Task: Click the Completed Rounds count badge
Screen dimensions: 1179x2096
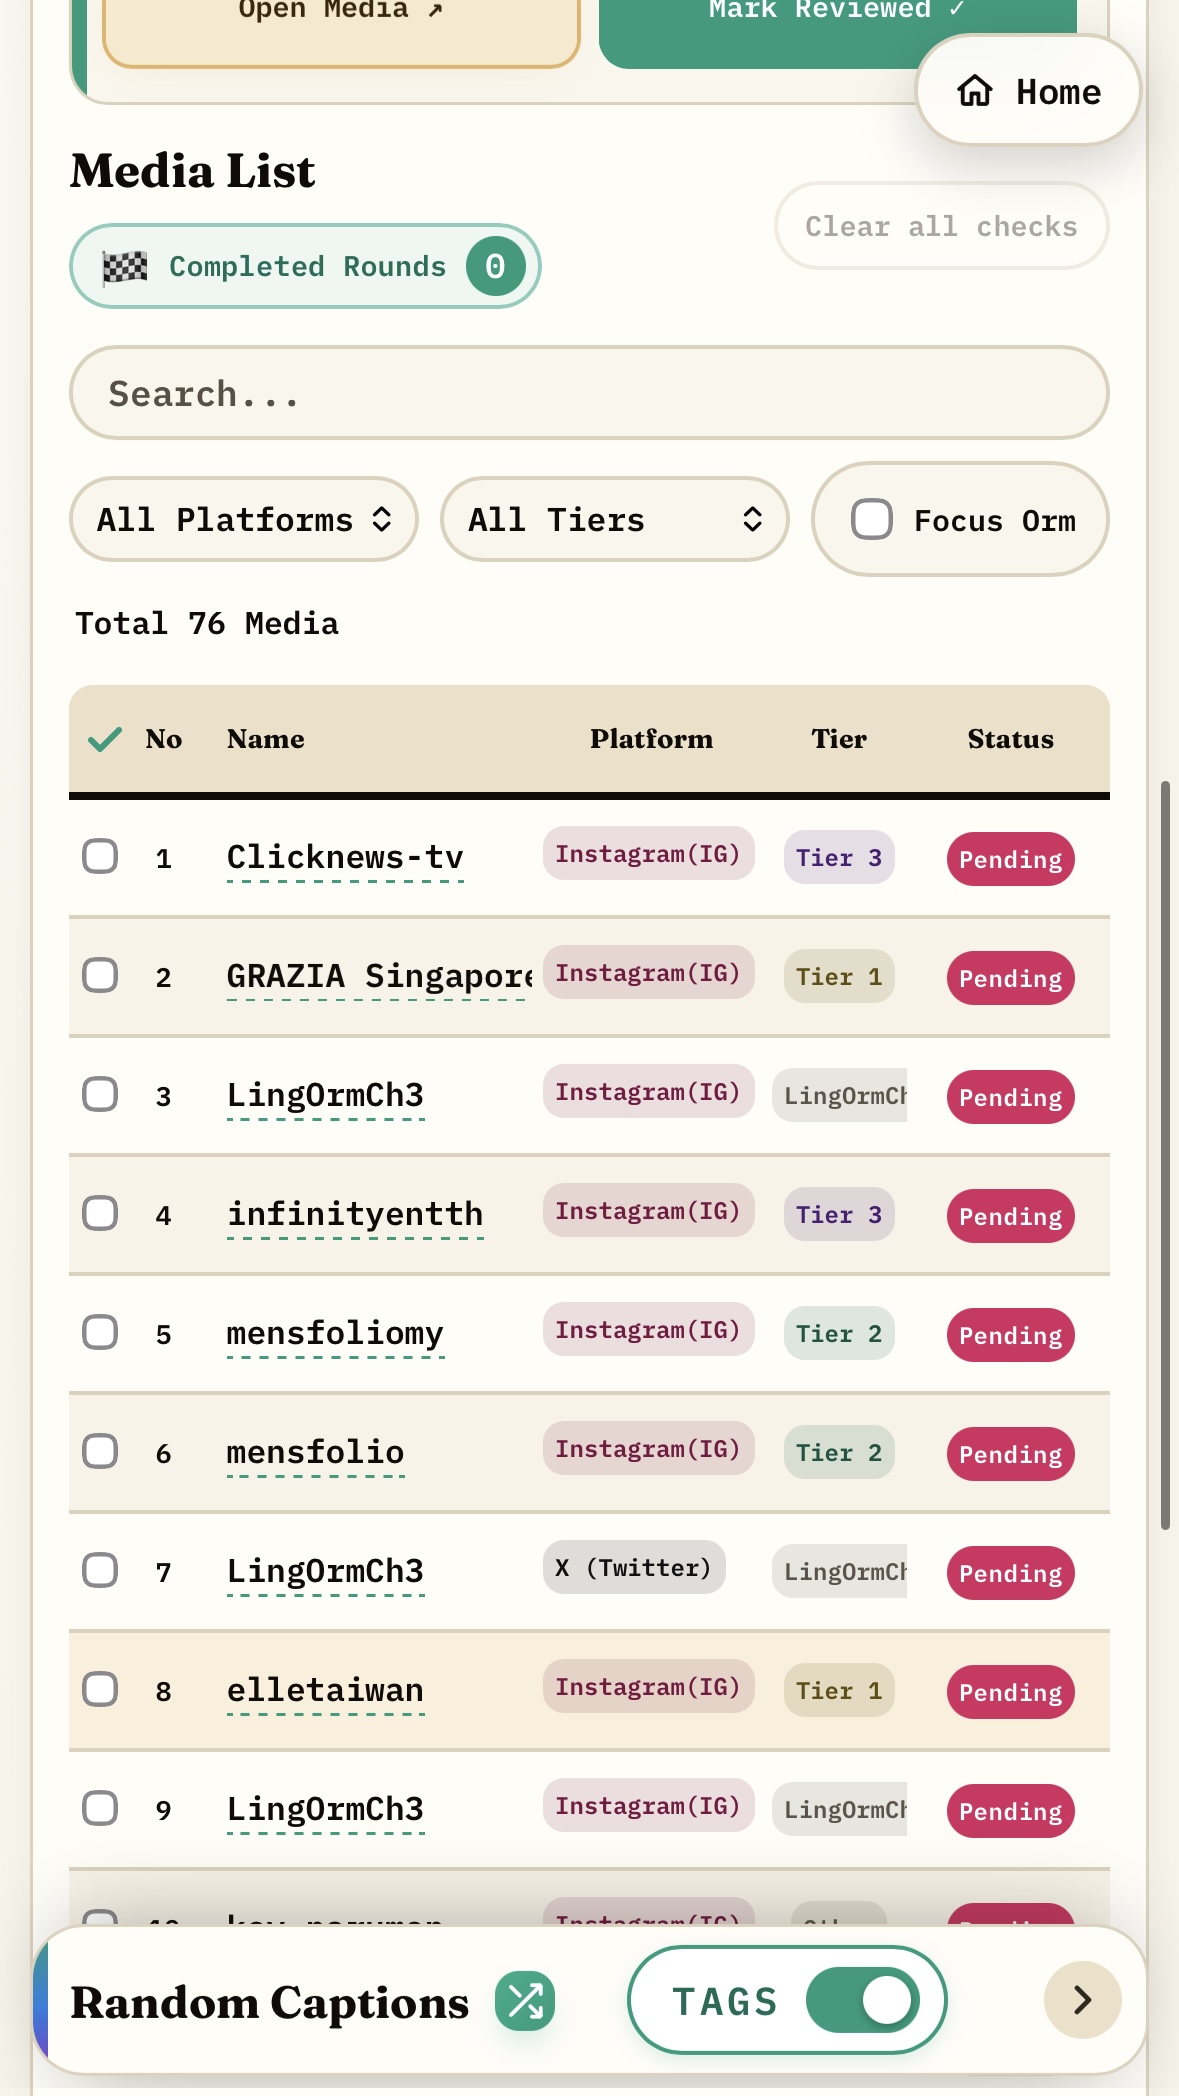Action: coord(495,266)
